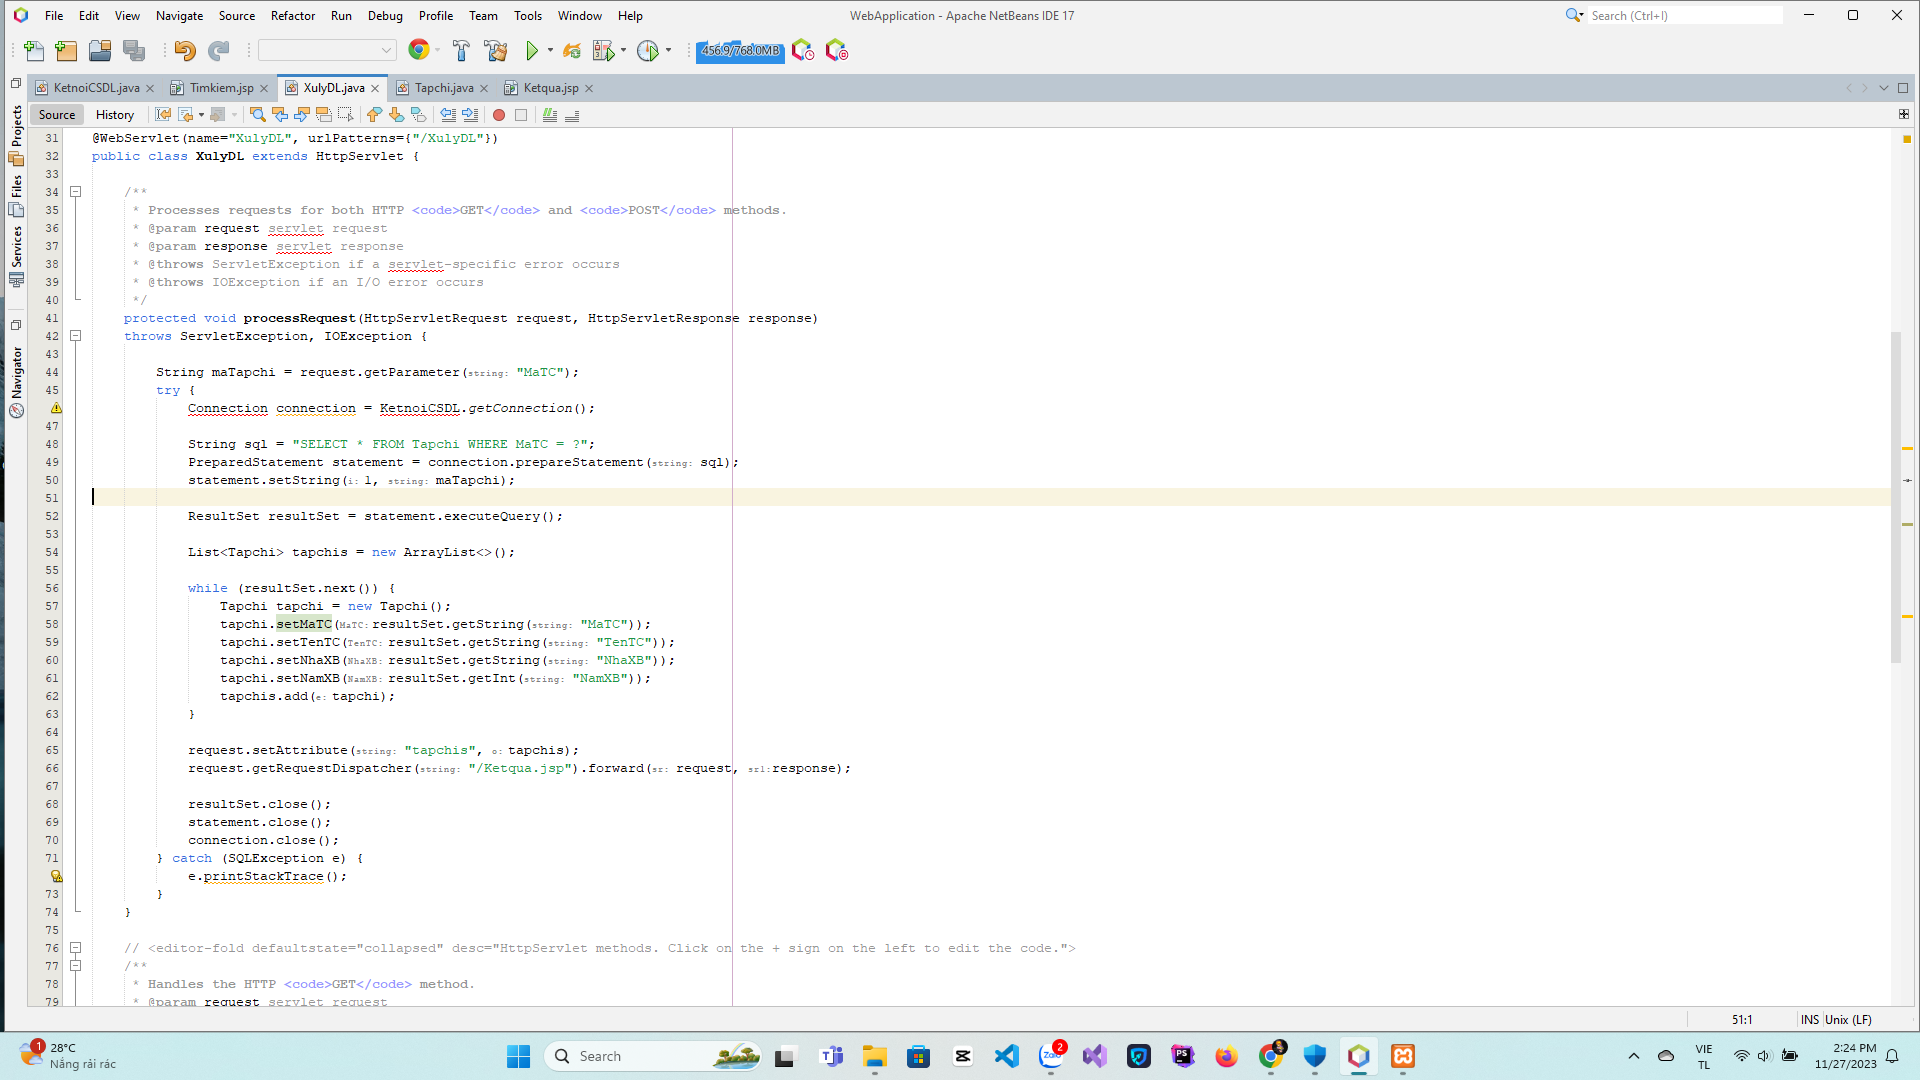The height and width of the screenshot is (1080, 1920).
Task: Open the project configuration combo box
Action: pyautogui.click(x=327, y=51)
